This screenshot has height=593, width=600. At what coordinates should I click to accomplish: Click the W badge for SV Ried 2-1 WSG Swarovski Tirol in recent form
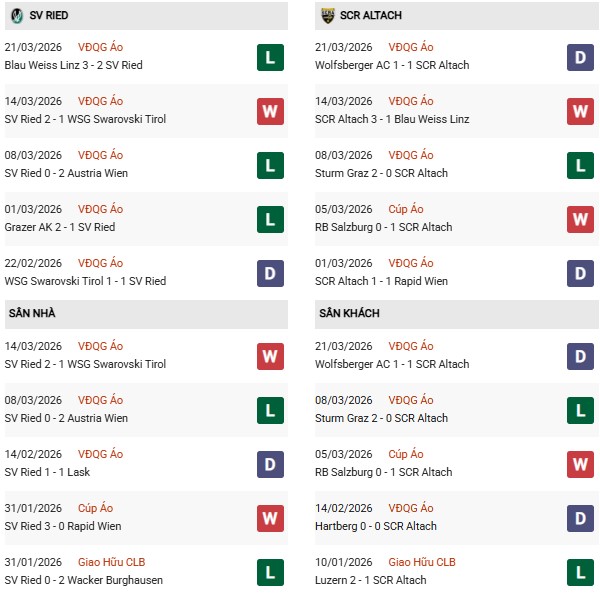pyautogui.click(x=270, y=111)
